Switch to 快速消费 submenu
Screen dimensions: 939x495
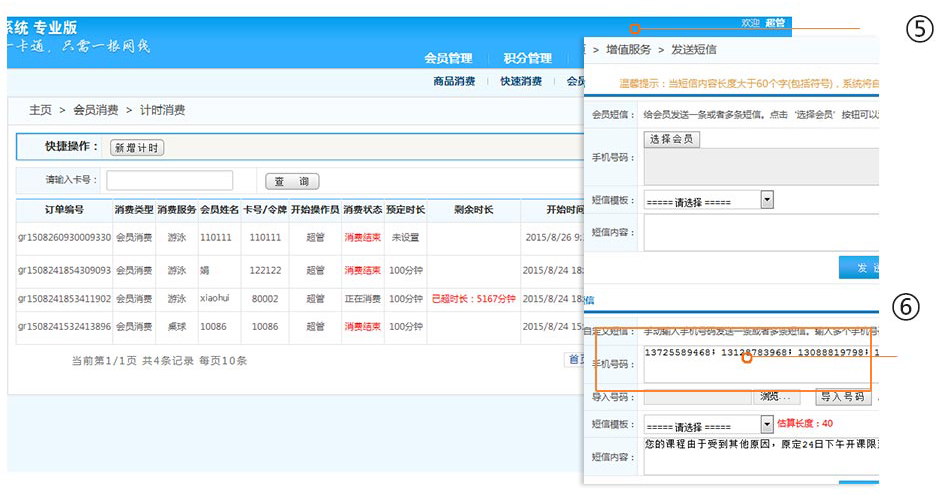coord(521,81)
